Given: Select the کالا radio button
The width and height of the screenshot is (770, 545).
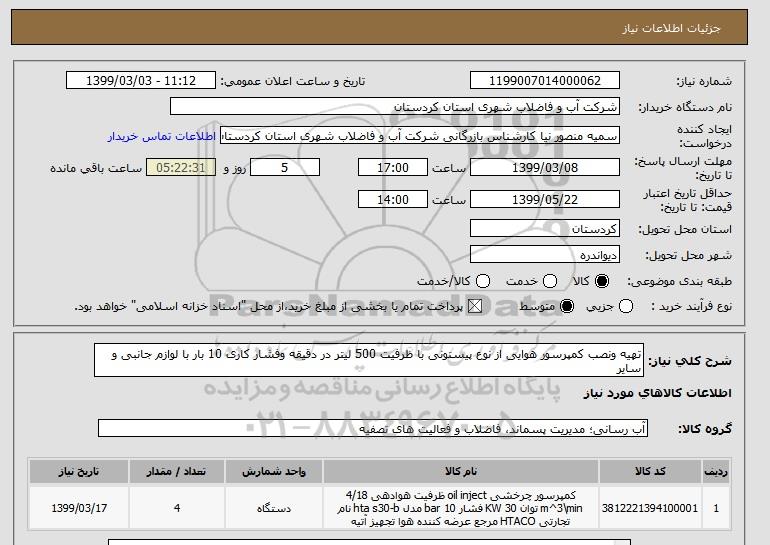Looking at the screenshot, I should point(602,281).
